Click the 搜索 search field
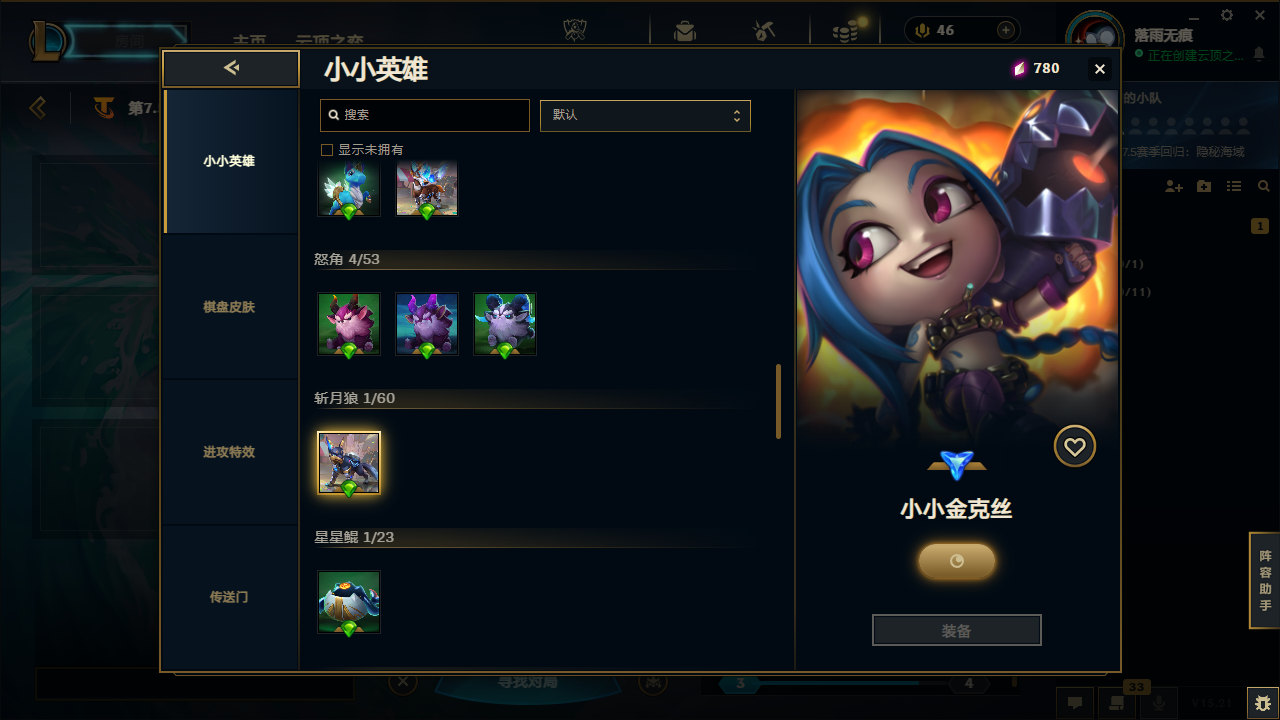 [x=425, y=115]
